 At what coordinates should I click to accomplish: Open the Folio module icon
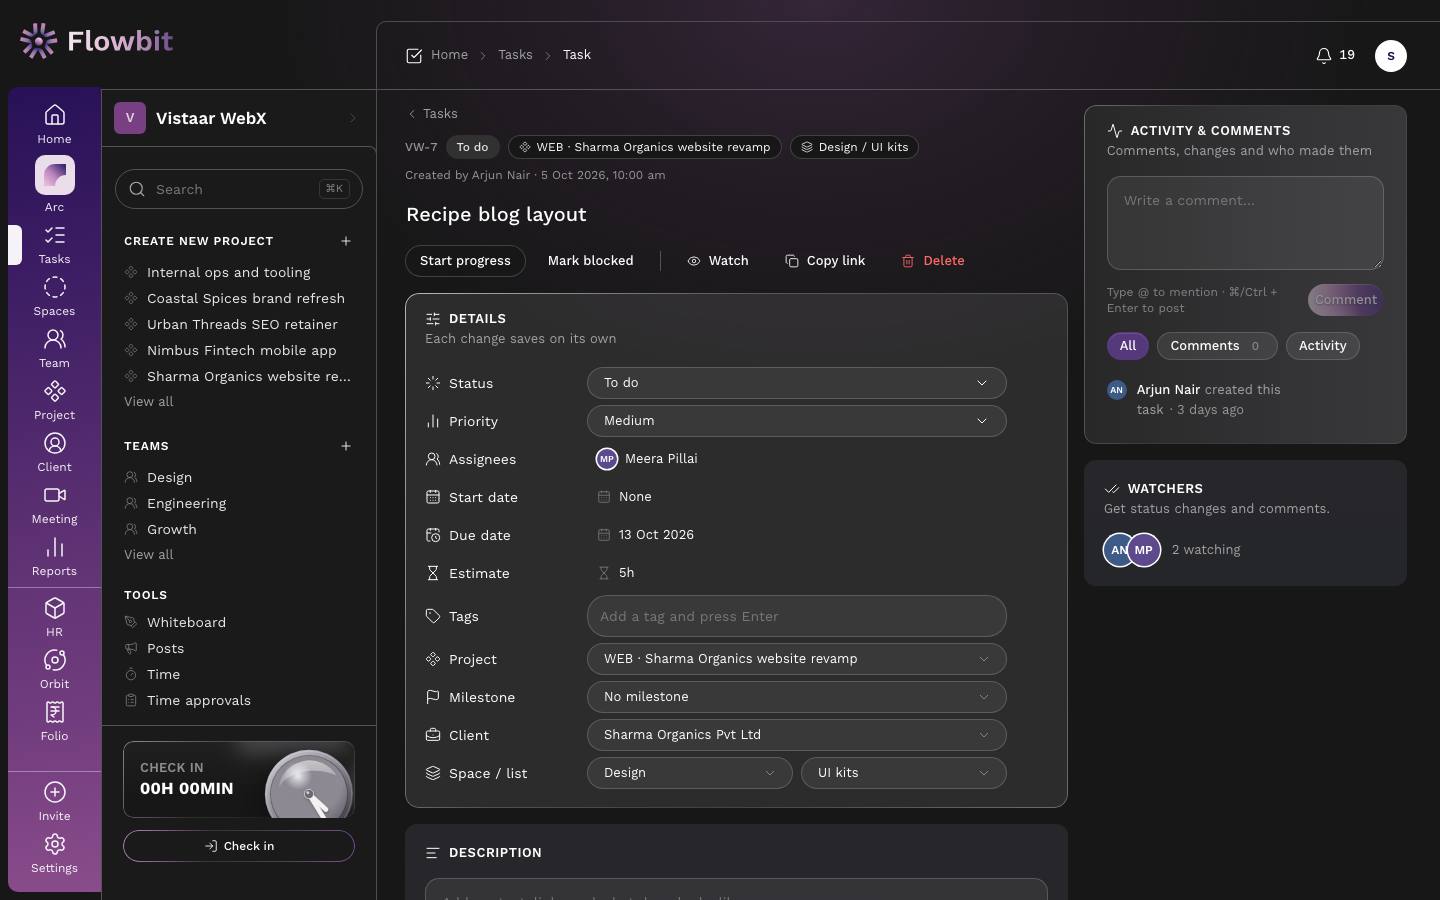coord(54,713)
